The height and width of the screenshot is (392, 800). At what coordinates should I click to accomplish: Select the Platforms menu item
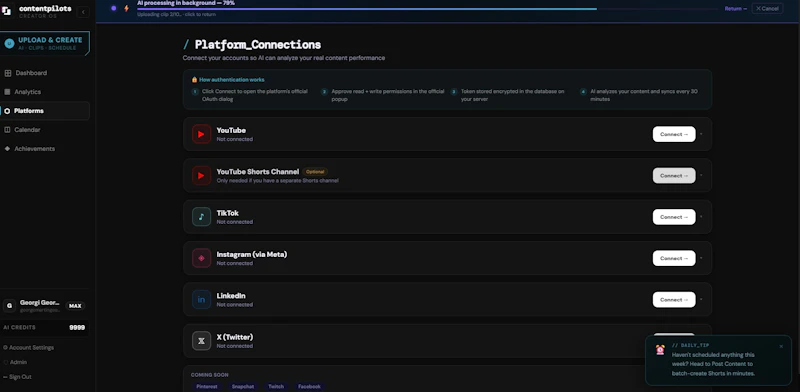pyautogui.click(x=45, y=111)
